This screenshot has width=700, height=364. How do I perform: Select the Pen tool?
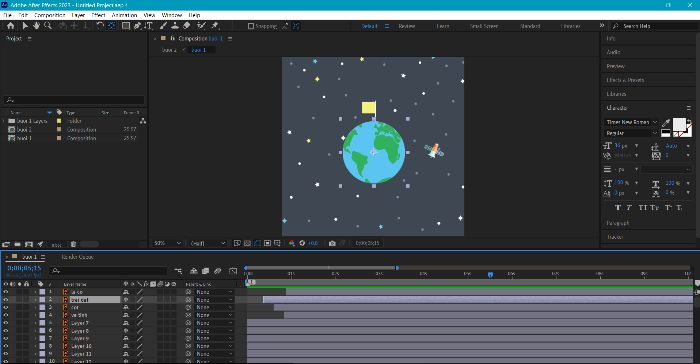[x=138, y=26]
